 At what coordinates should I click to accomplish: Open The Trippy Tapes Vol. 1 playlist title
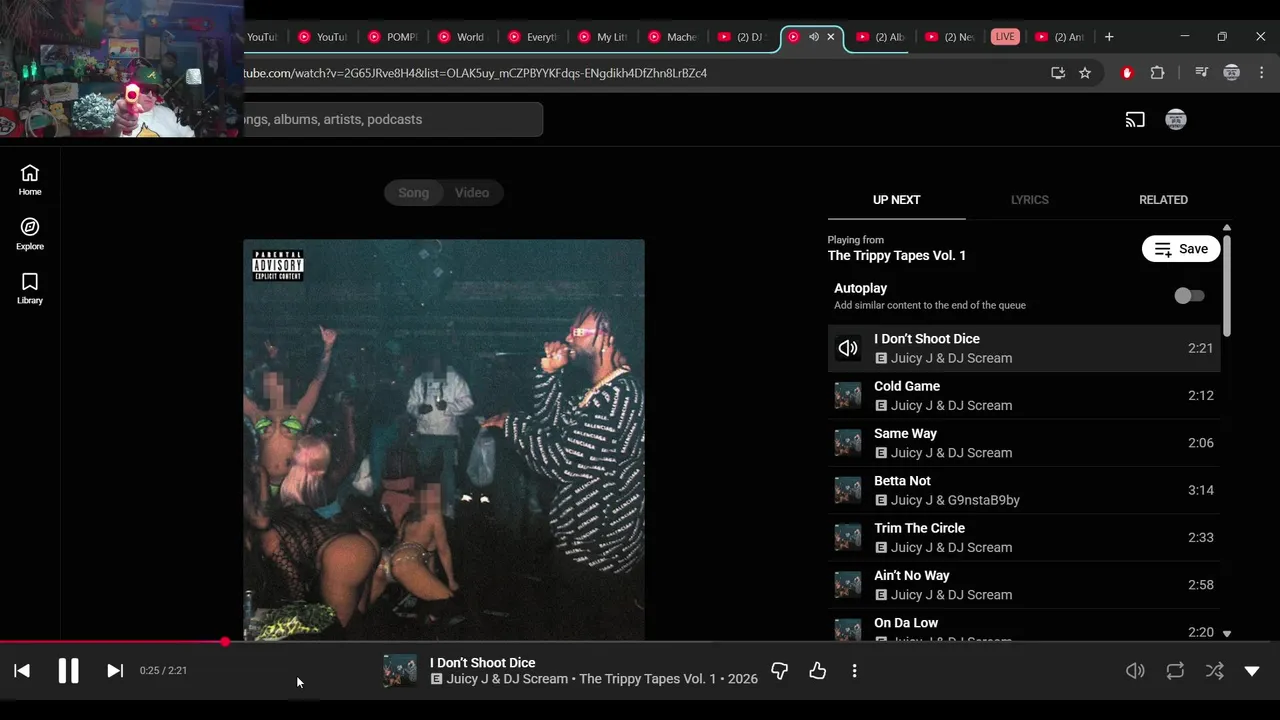[x=896, y=256]
